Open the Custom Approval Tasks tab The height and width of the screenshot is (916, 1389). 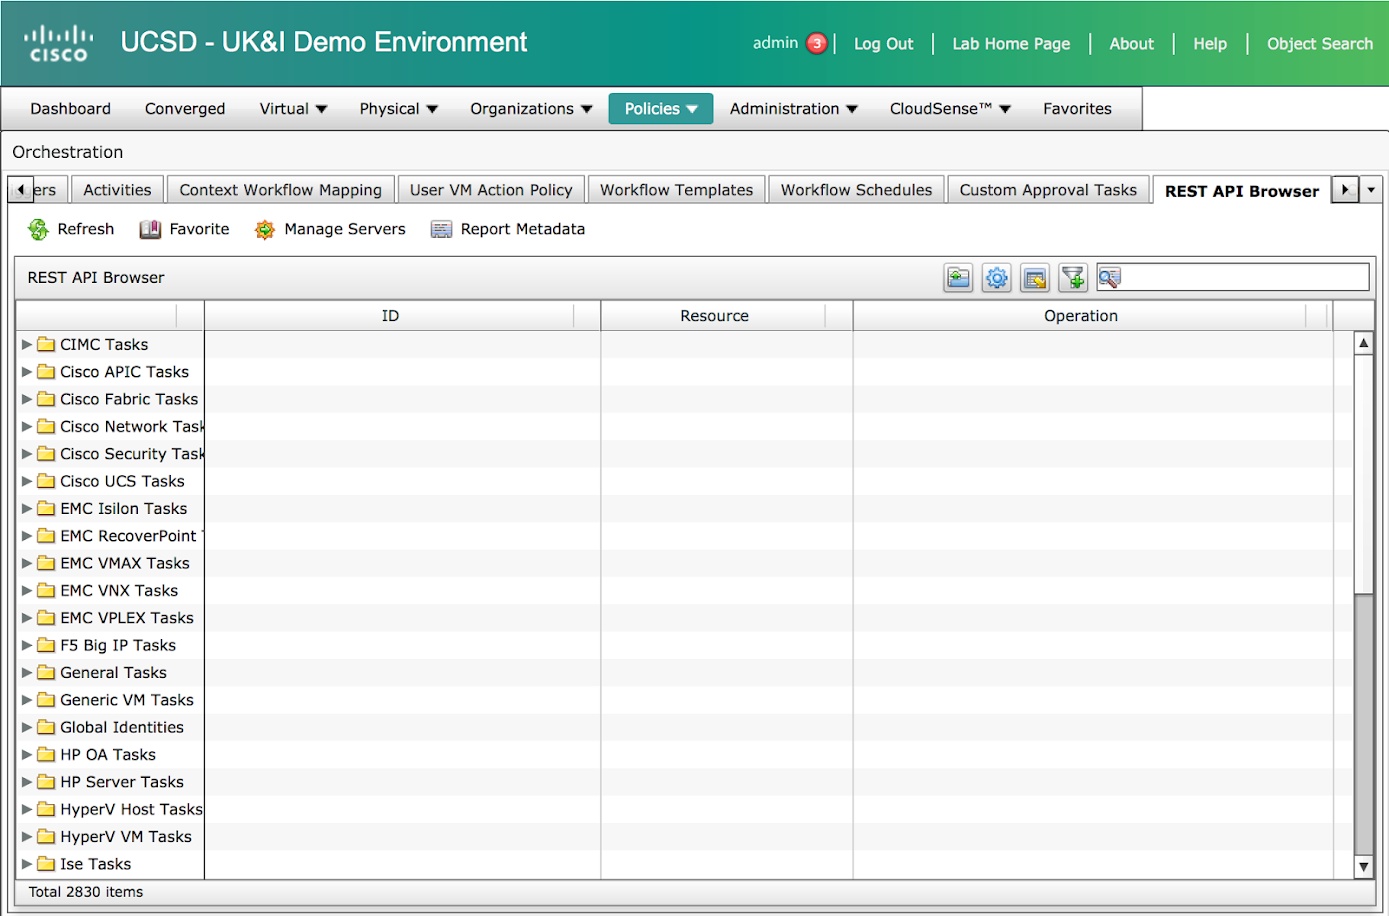tap(1047, 190)
